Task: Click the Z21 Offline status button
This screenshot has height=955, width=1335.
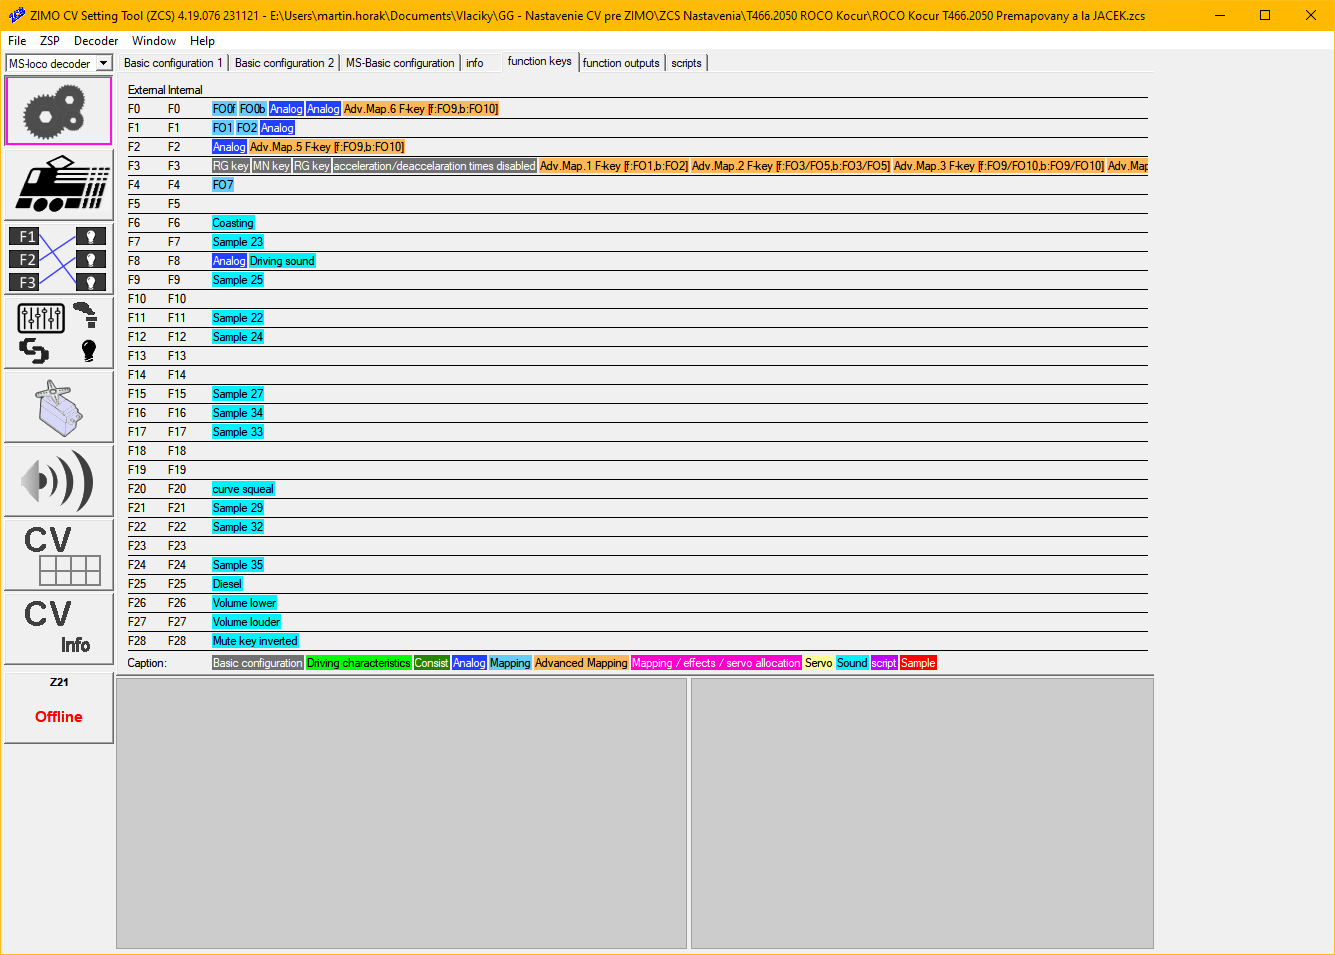Action: 58,708
